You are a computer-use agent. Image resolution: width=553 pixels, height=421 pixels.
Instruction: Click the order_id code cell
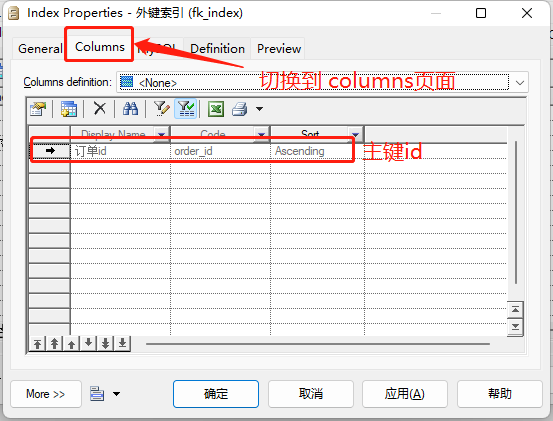click(x=220, y=151)
